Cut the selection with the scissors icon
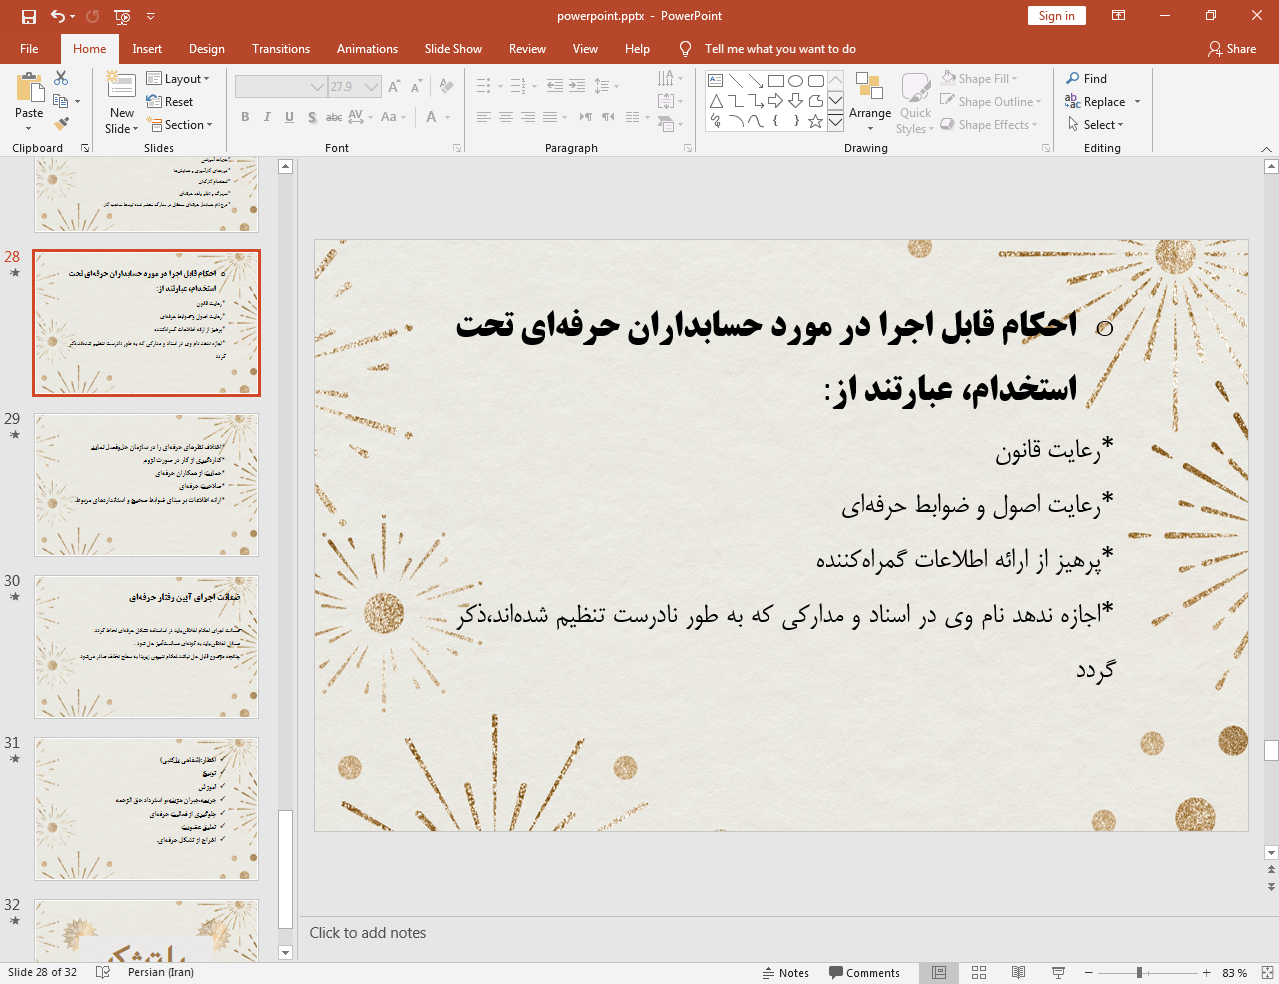Viewport: 1279px width, 984px height. click(x=61, y=78)
